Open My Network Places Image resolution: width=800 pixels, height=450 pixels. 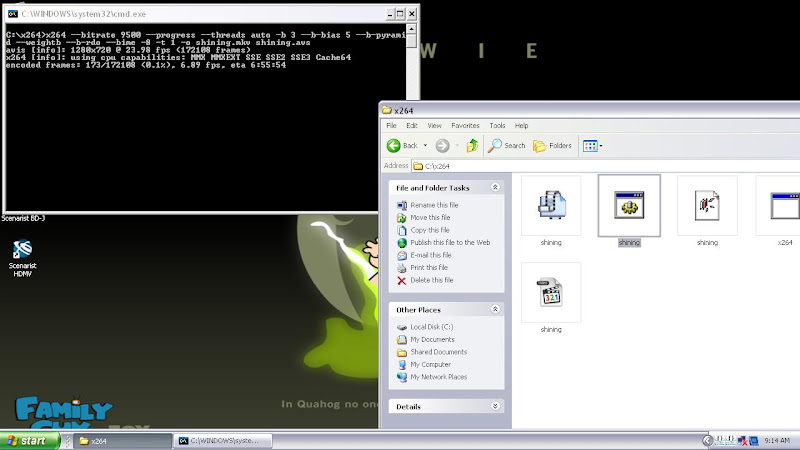pos(438,377)
